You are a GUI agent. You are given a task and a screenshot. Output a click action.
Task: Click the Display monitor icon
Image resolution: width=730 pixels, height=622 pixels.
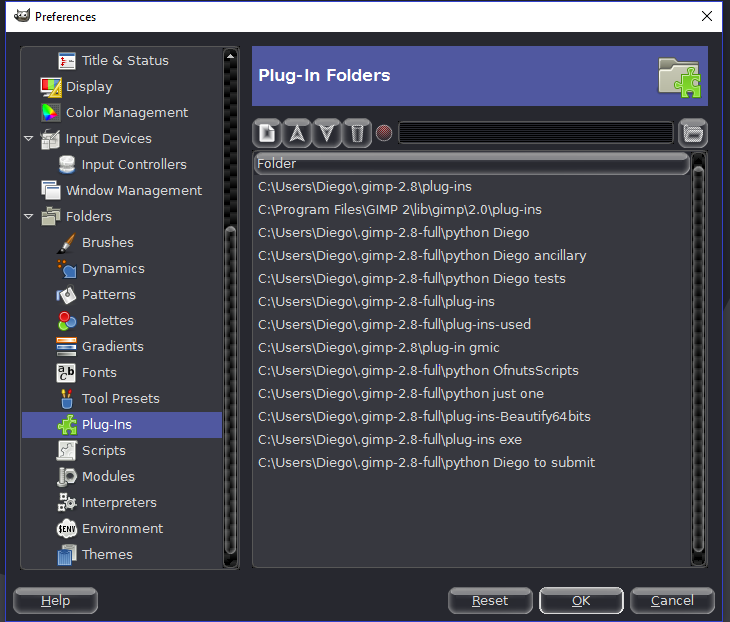[51, 87]
